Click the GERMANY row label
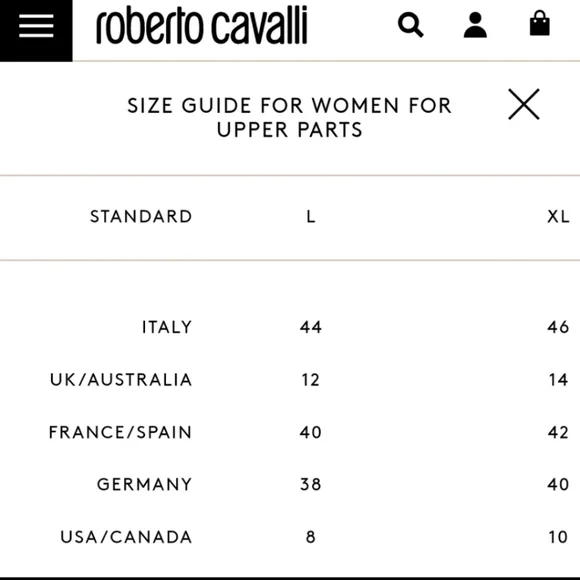580x580 pixels. coord(145,485)
